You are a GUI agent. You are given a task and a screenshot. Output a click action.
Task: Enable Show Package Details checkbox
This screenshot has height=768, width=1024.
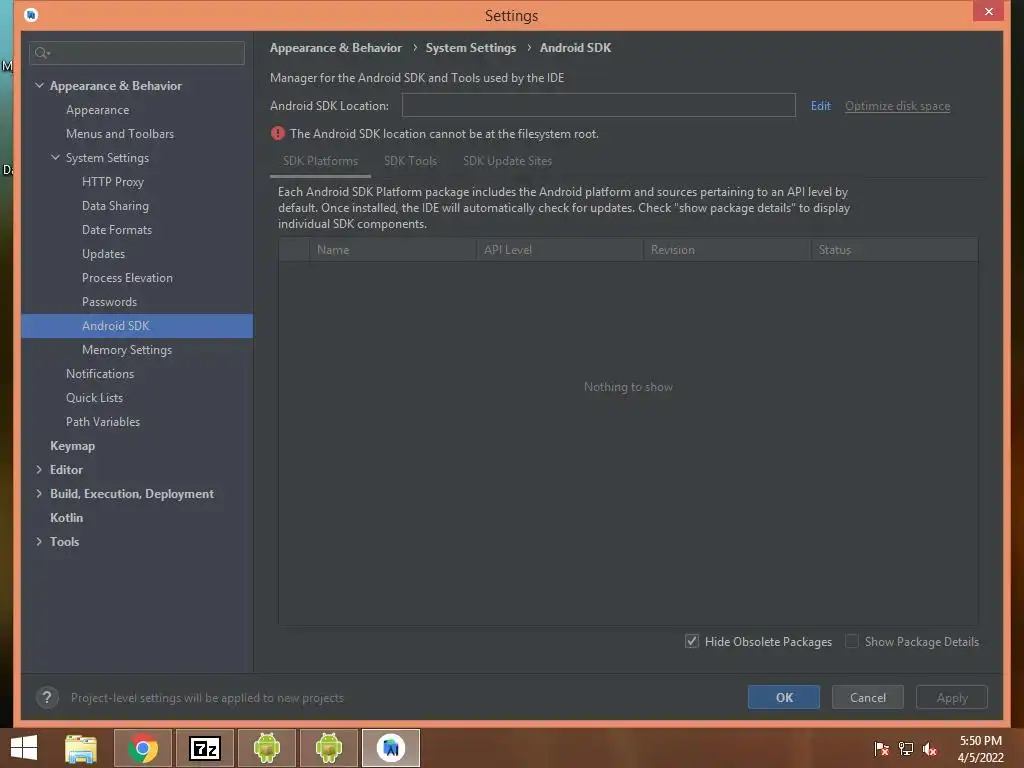tap(852, 641)
